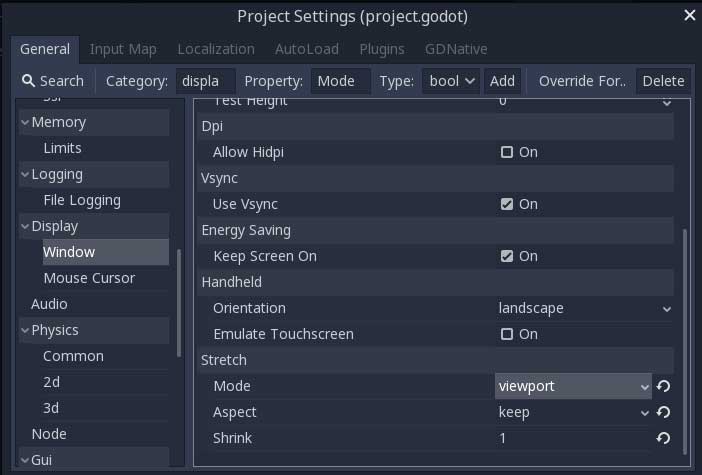
Task: Disable the Use Vsync checkbox
Action: [x=507, y=204]
